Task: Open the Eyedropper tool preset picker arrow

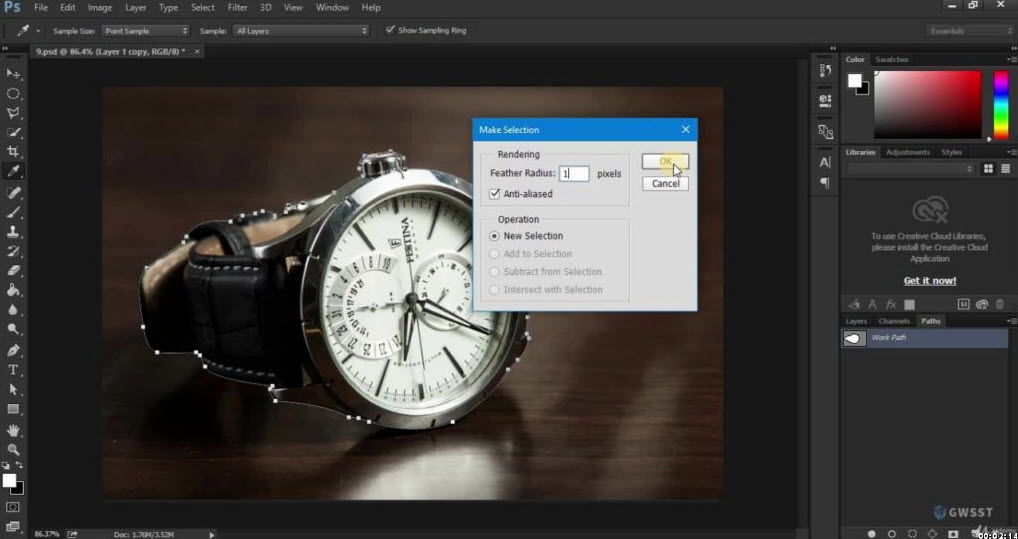Action: [x=38, y=31]
